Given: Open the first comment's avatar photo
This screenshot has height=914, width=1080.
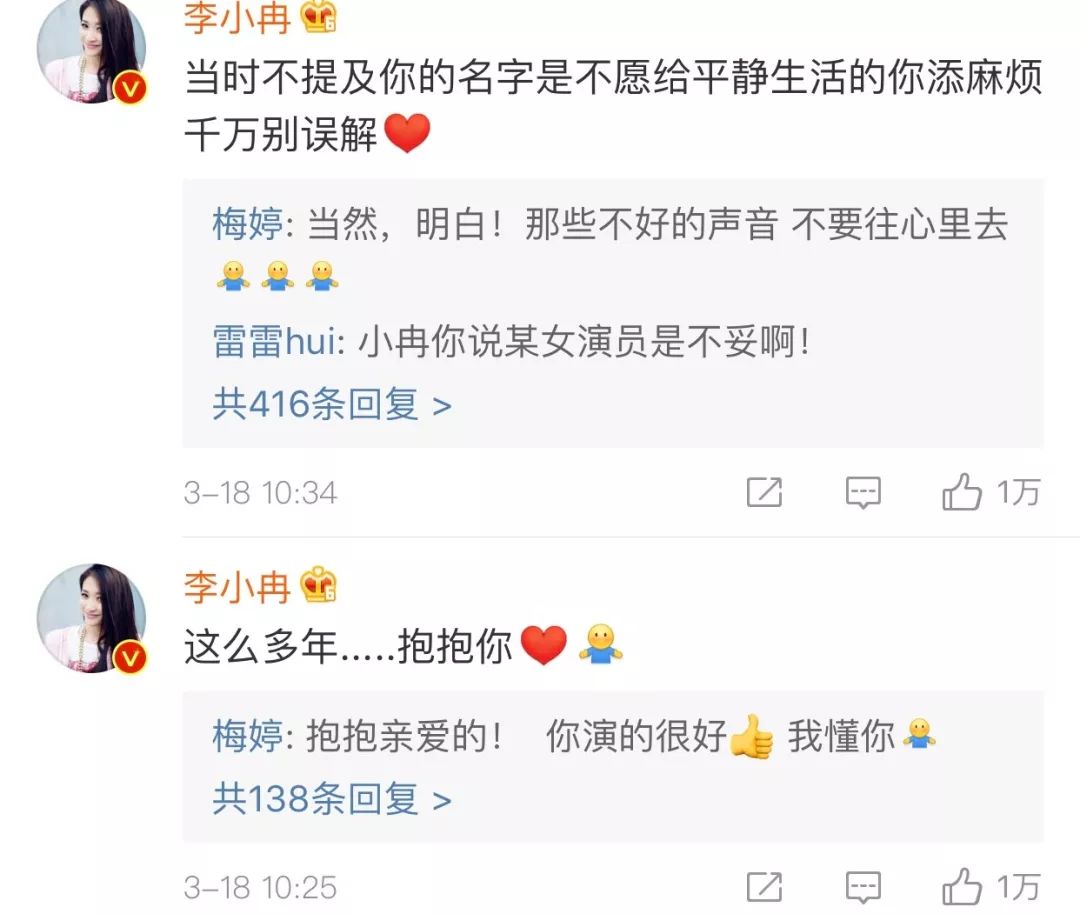Looking at the screenshot, I should pos(91,50).
